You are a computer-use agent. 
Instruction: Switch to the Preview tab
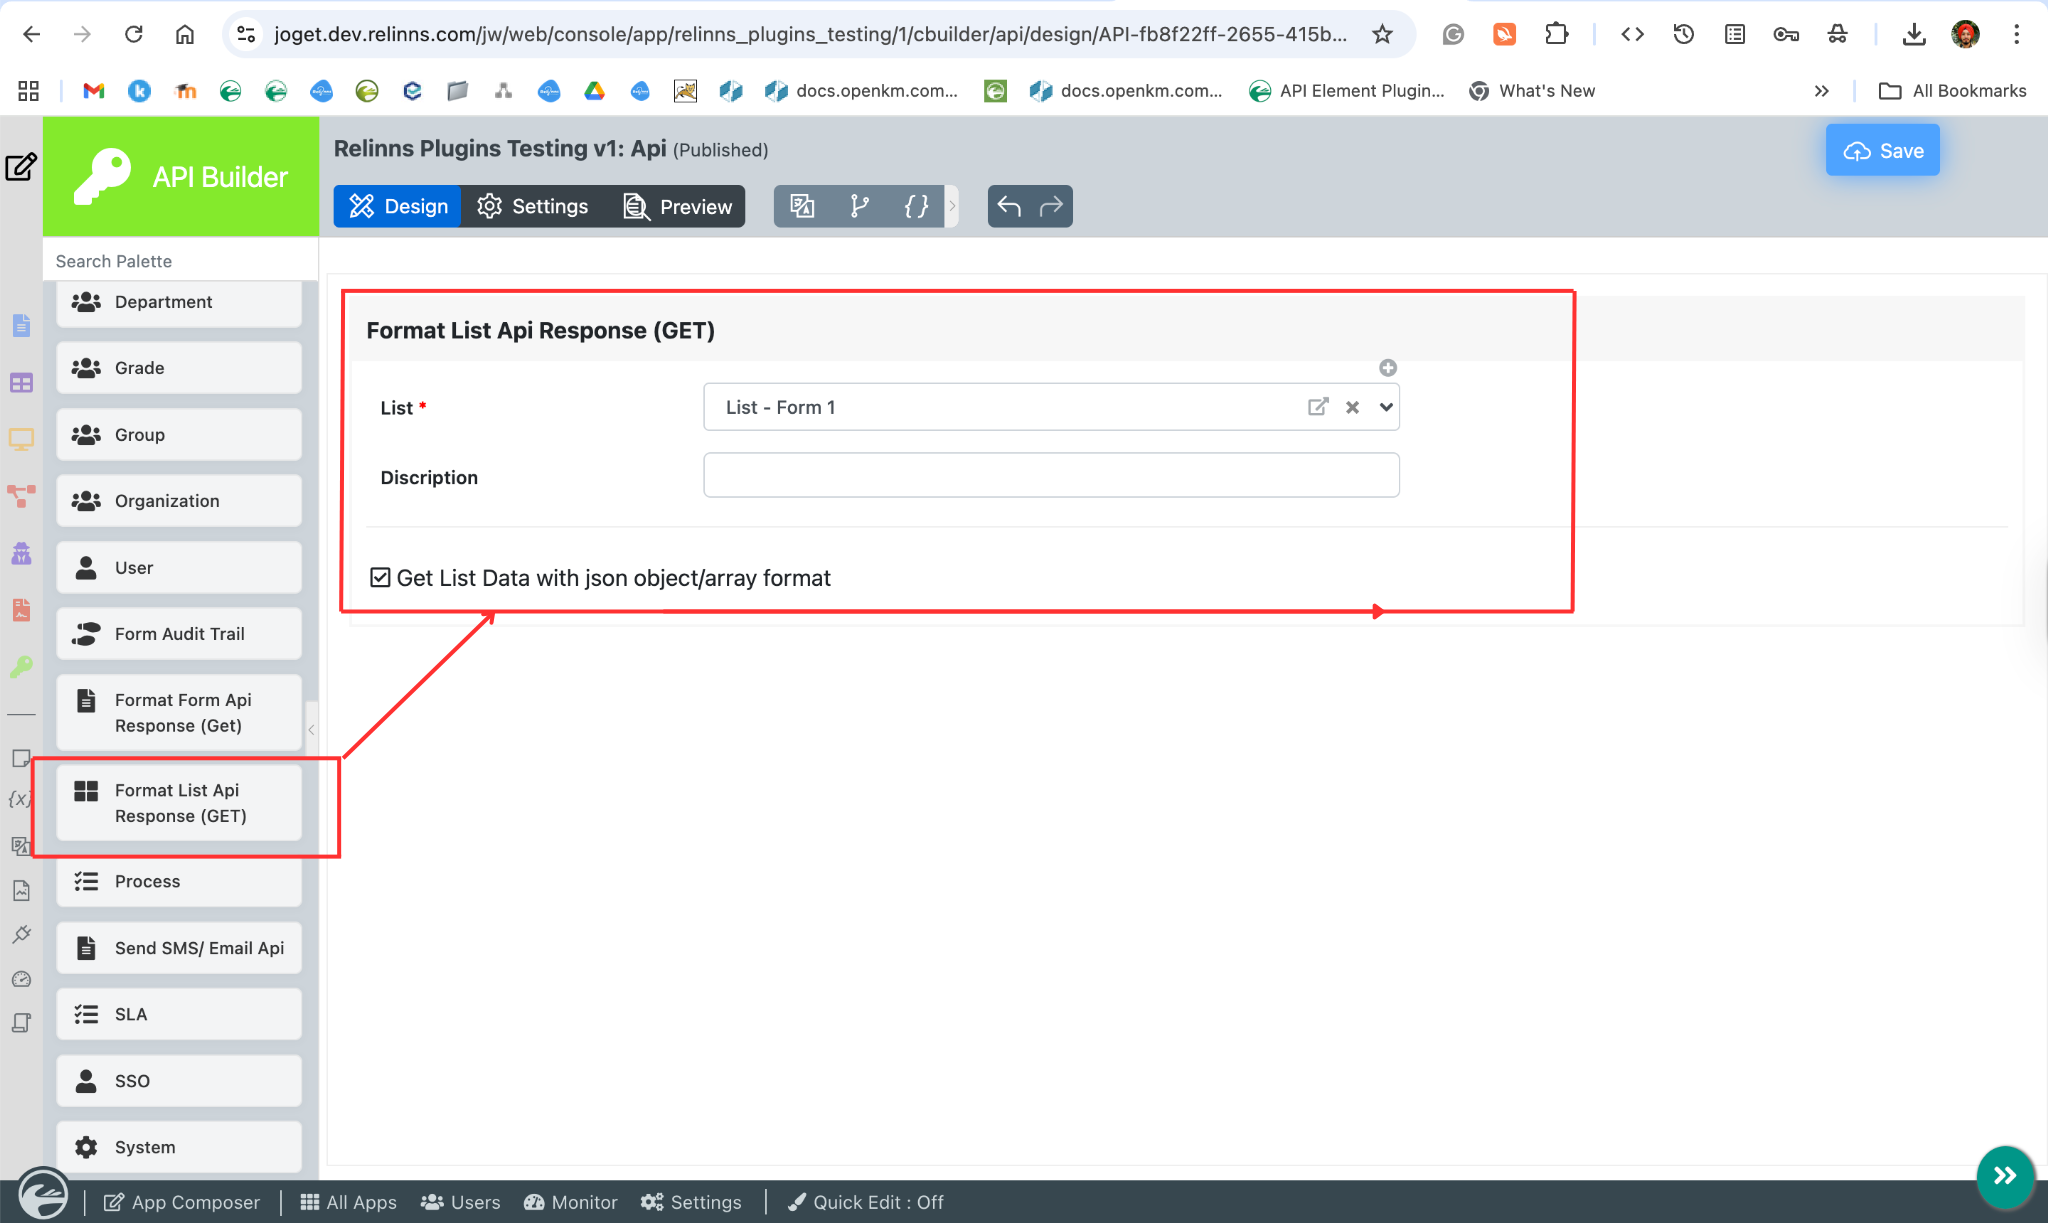pos(678,206)
